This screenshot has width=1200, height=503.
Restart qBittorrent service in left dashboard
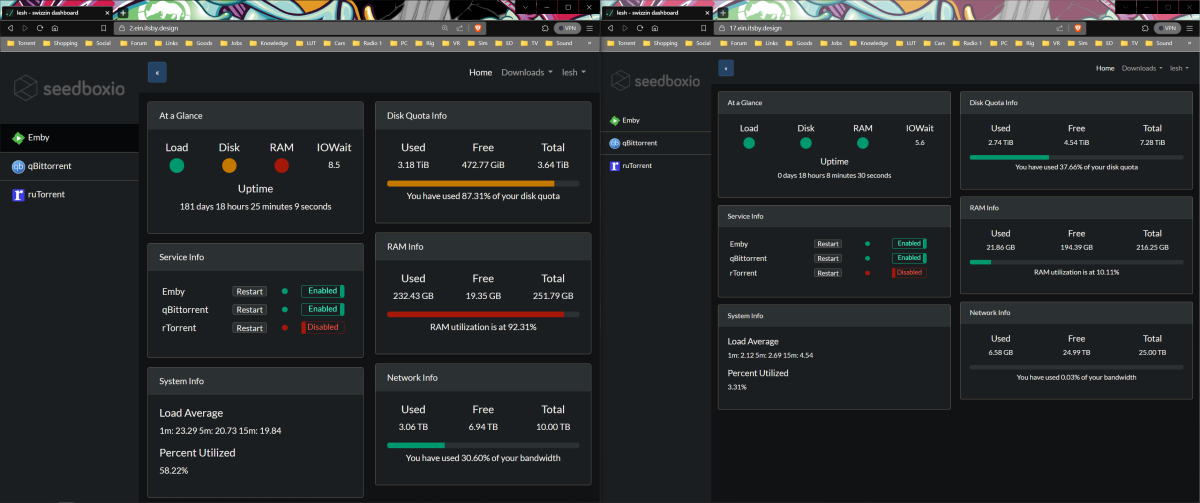[250, 310]
